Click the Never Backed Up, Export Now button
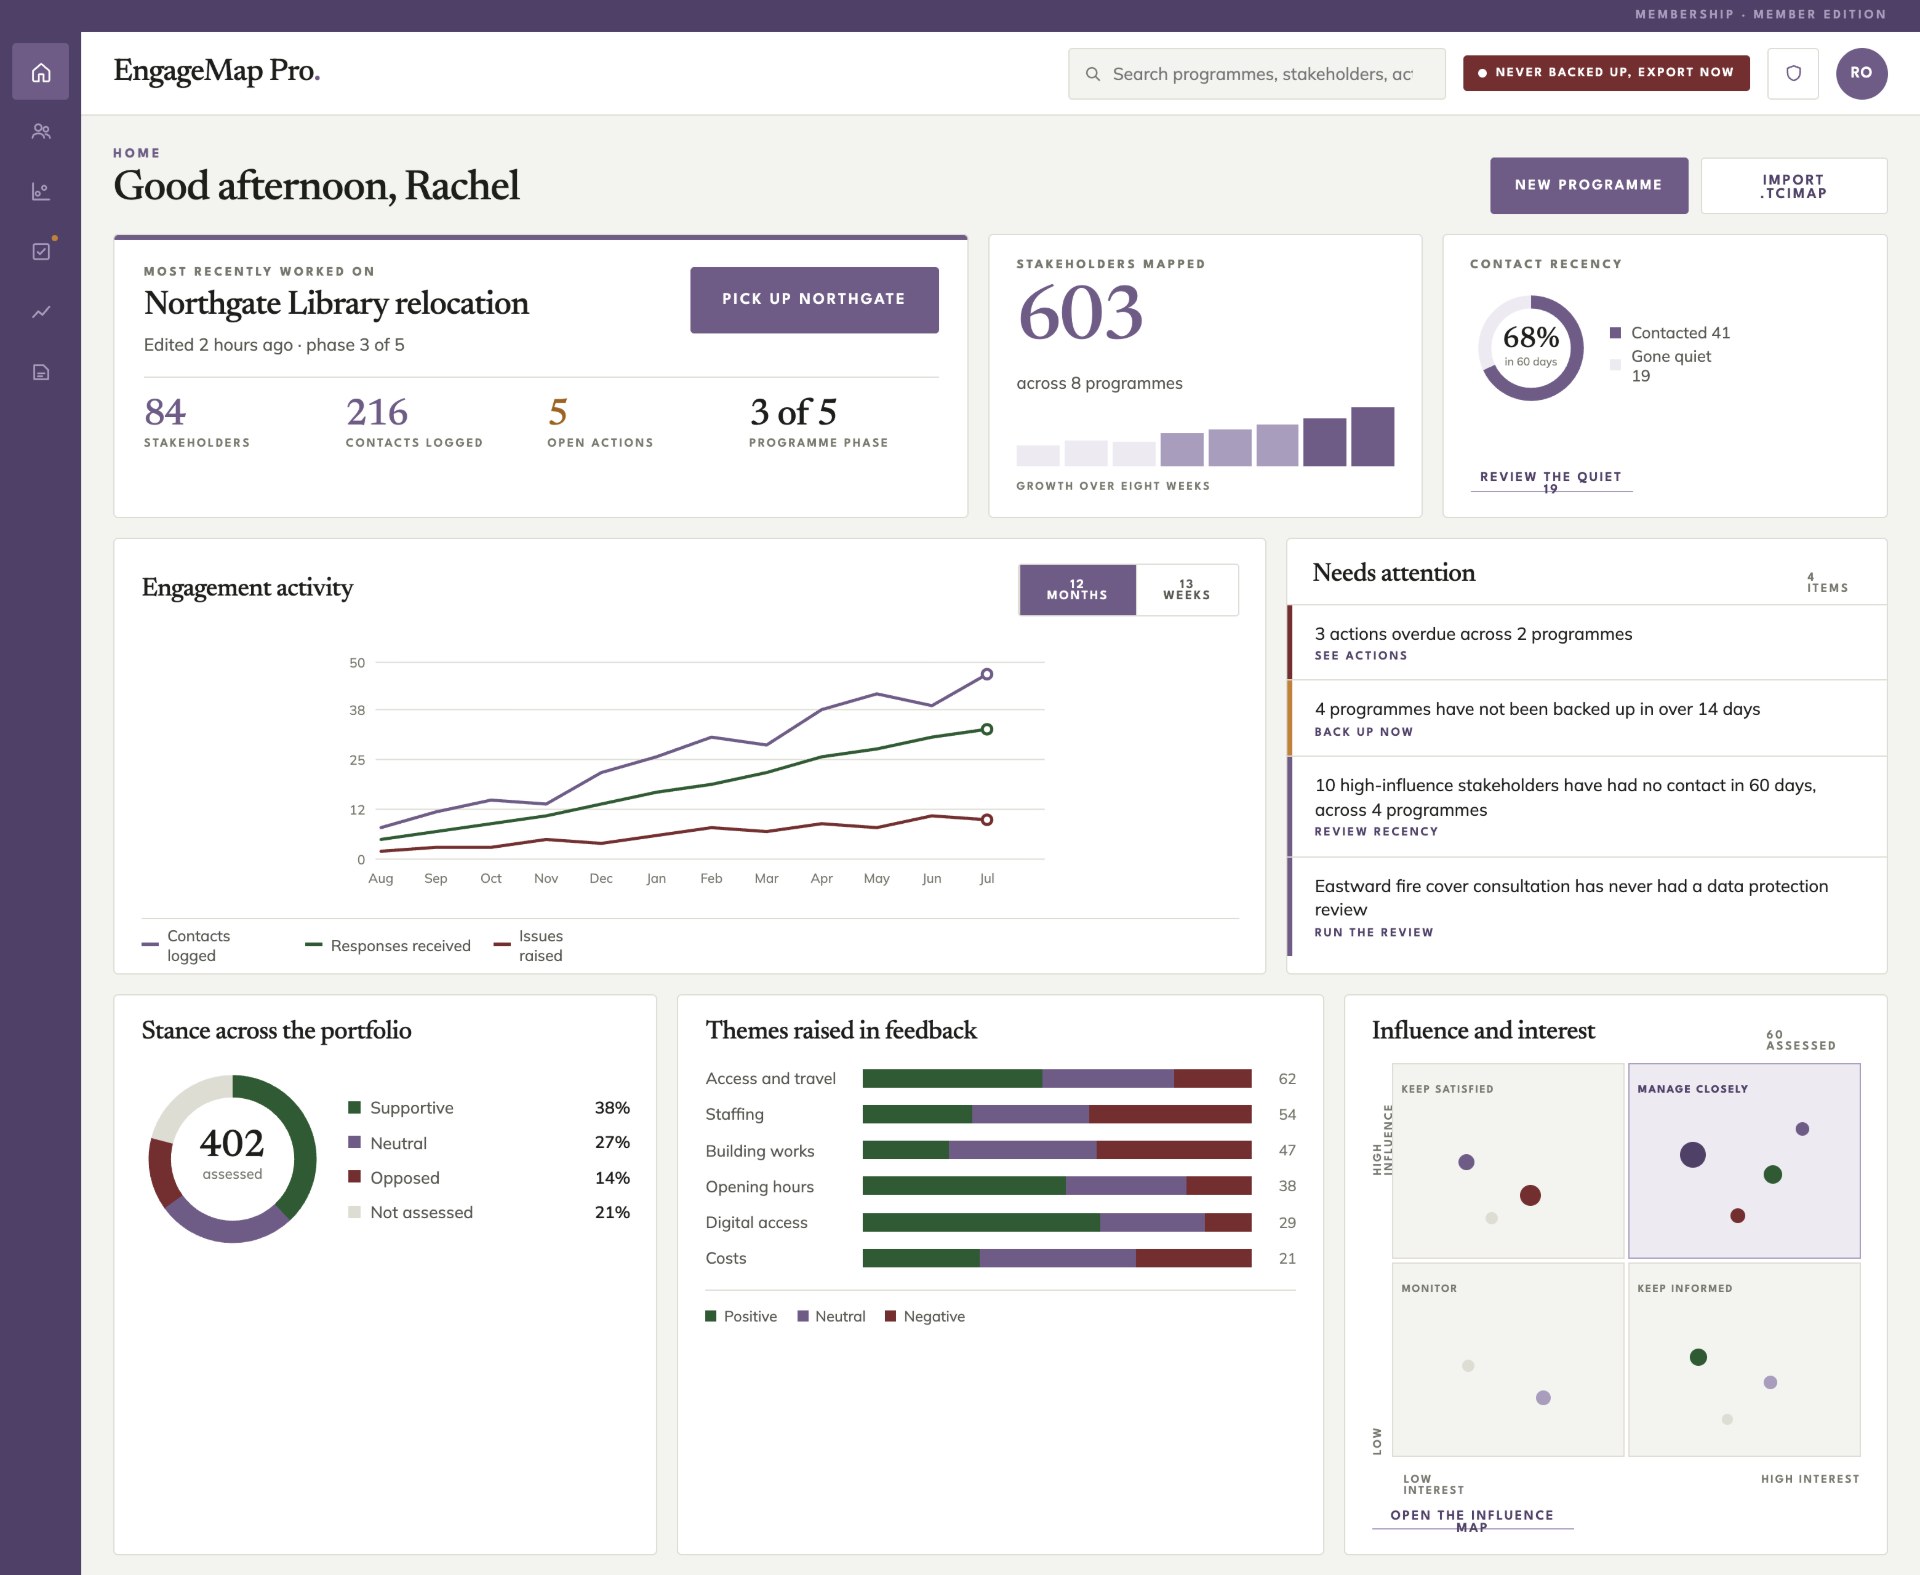The image size is (1920, 1575). point(1606,73)
